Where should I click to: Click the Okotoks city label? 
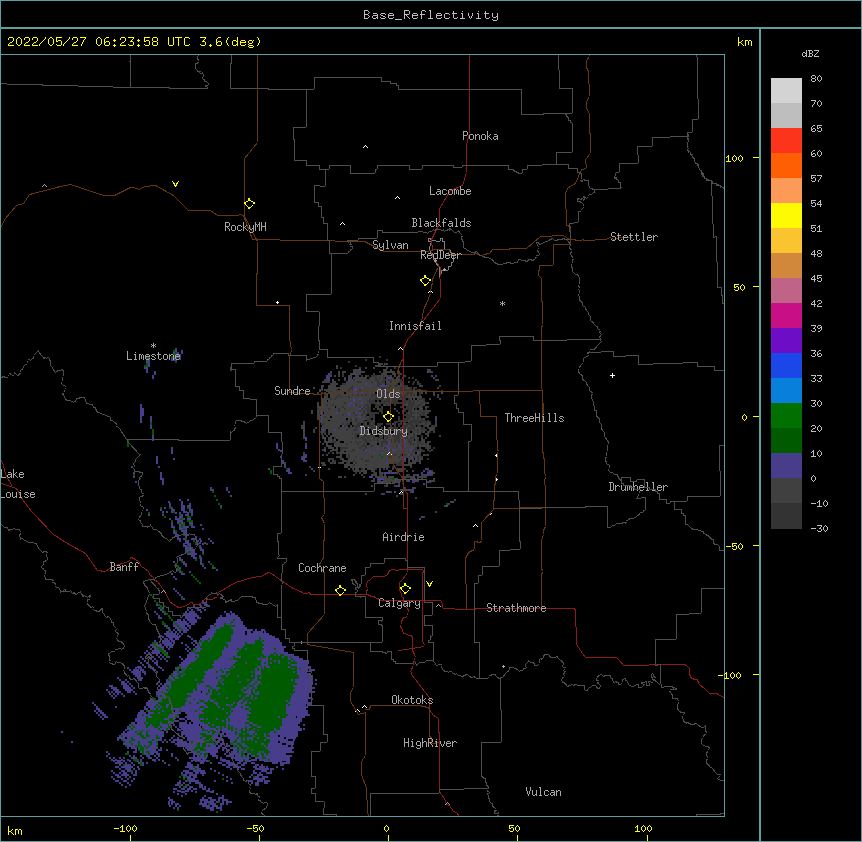pos(412,700)
